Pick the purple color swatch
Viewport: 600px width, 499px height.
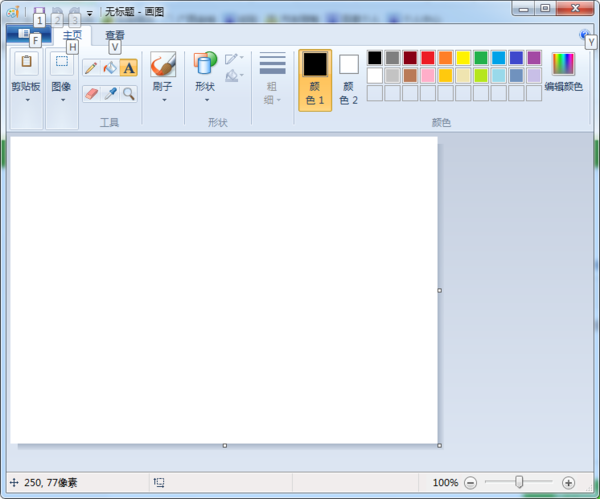point(534,58)
